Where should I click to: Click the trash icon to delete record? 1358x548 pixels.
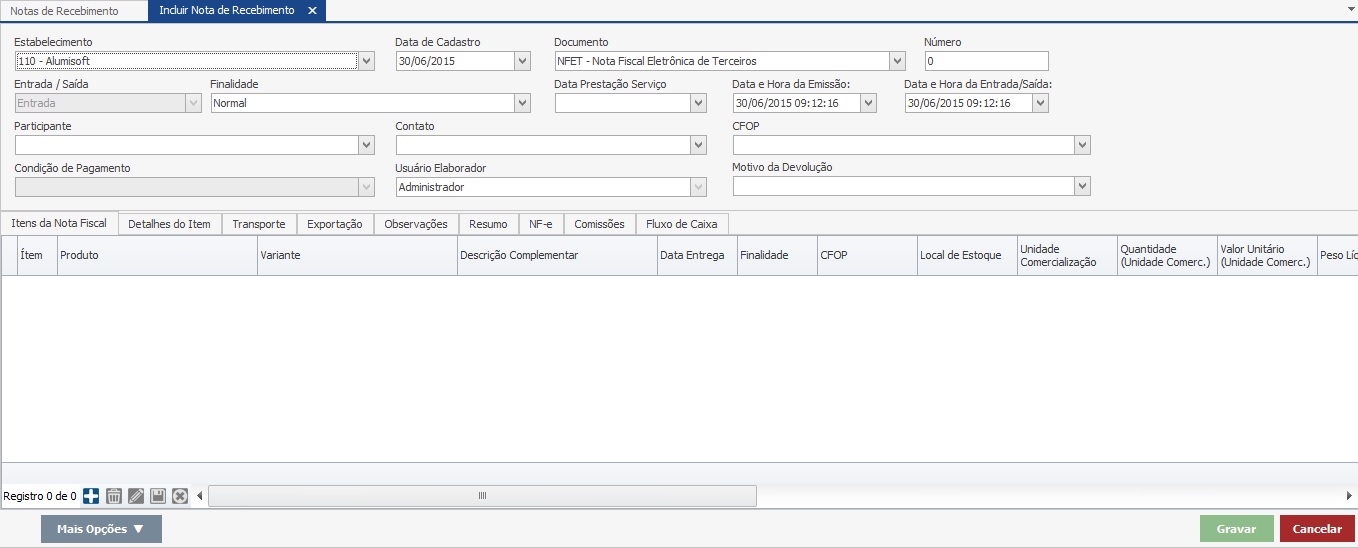(x=114, y=496)
